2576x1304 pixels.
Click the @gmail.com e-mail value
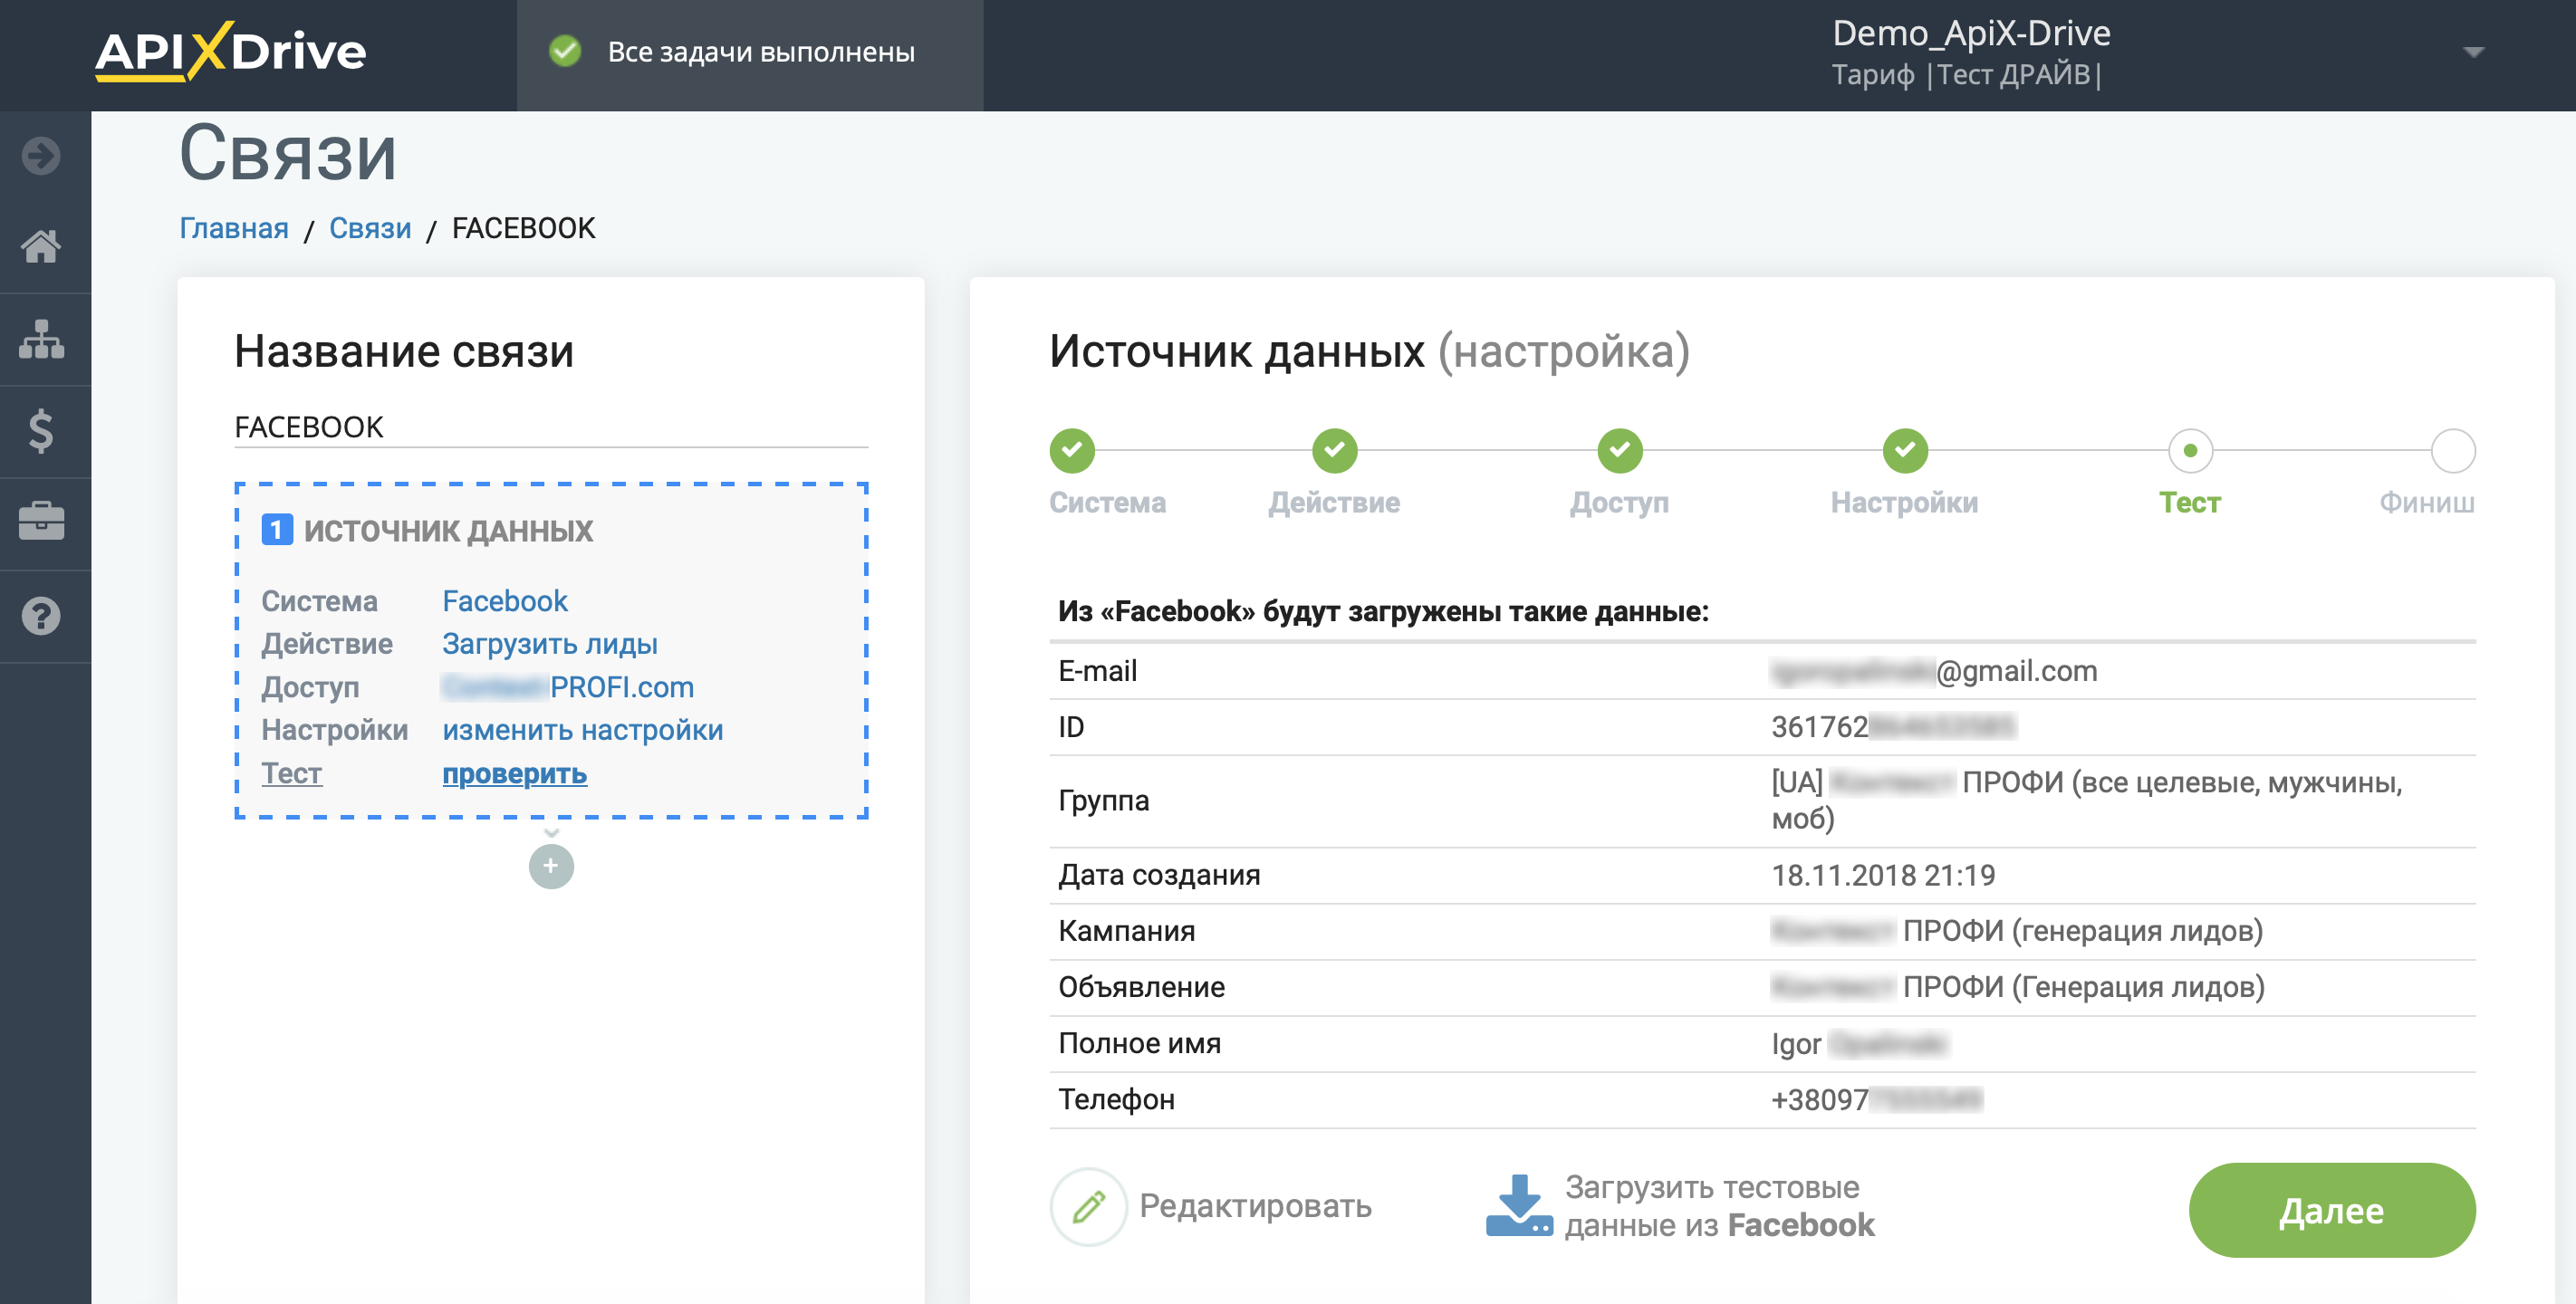(1933, 671)
